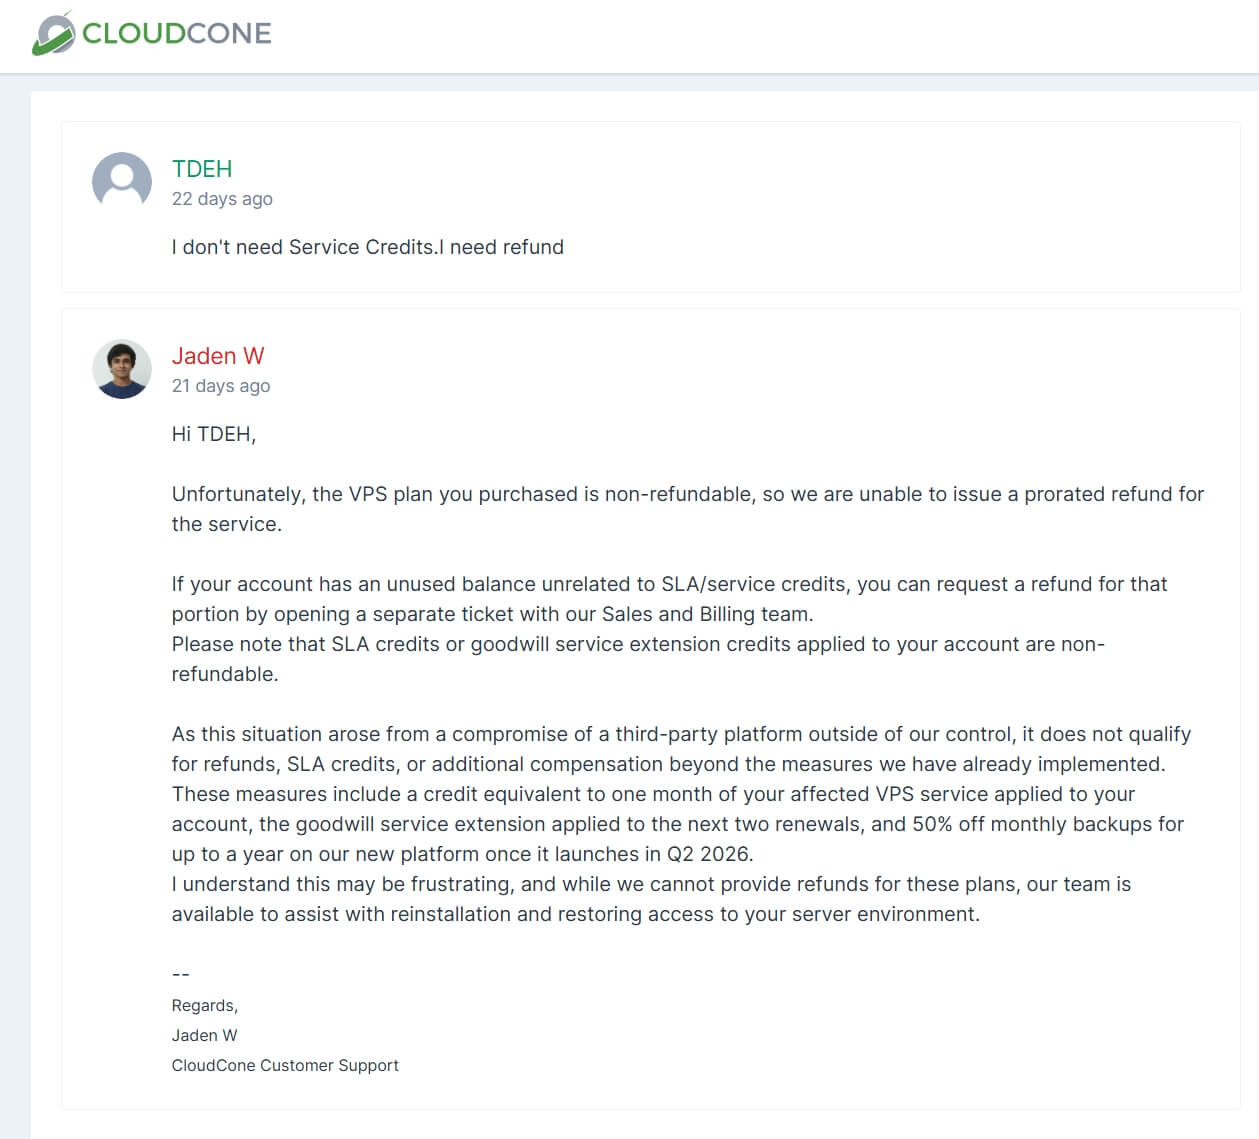Click the paragraph starting "As this situation arose"
The image size is (1259, 1139).
tap(681, 734)
